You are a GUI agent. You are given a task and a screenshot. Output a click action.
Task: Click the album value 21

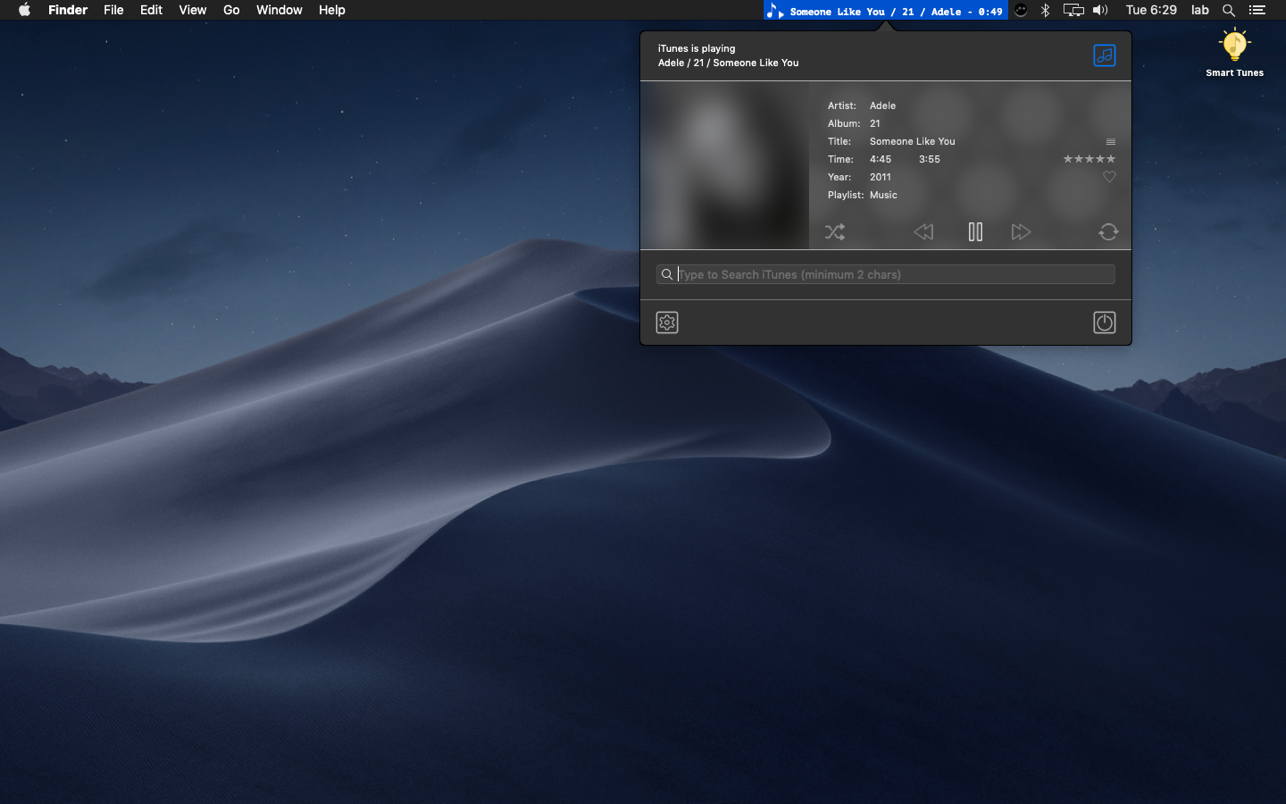point(875,124)
